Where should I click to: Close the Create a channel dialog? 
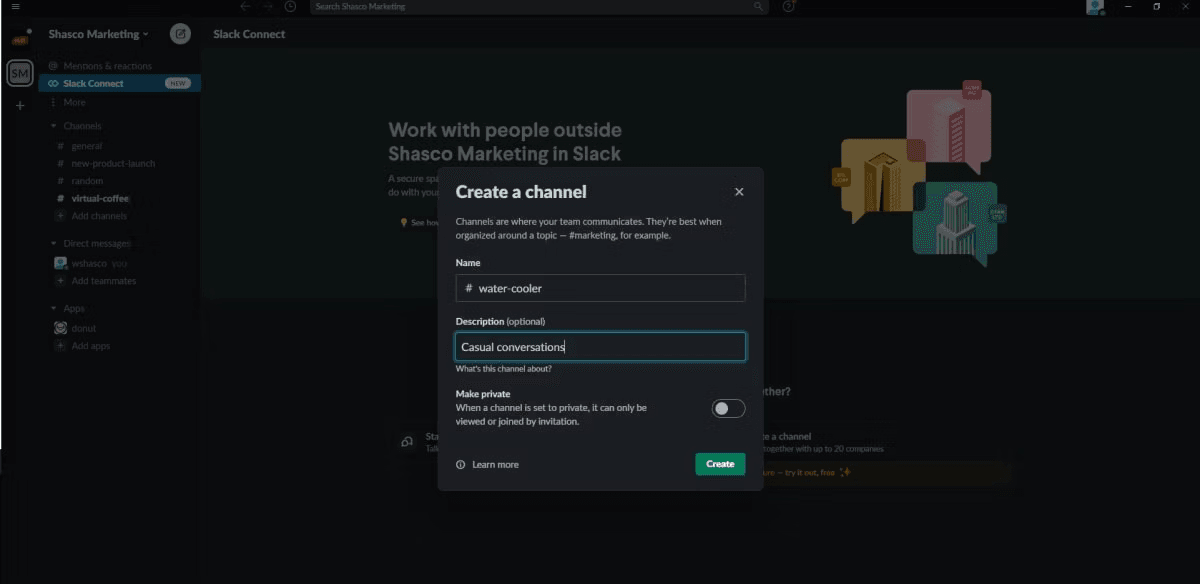tap(739, 192)
